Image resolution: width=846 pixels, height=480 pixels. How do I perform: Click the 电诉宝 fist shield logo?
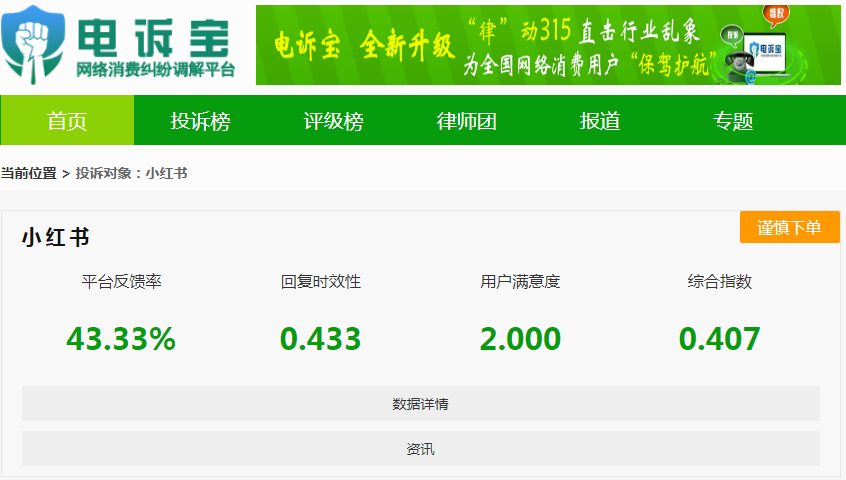(x=33, y=45)
